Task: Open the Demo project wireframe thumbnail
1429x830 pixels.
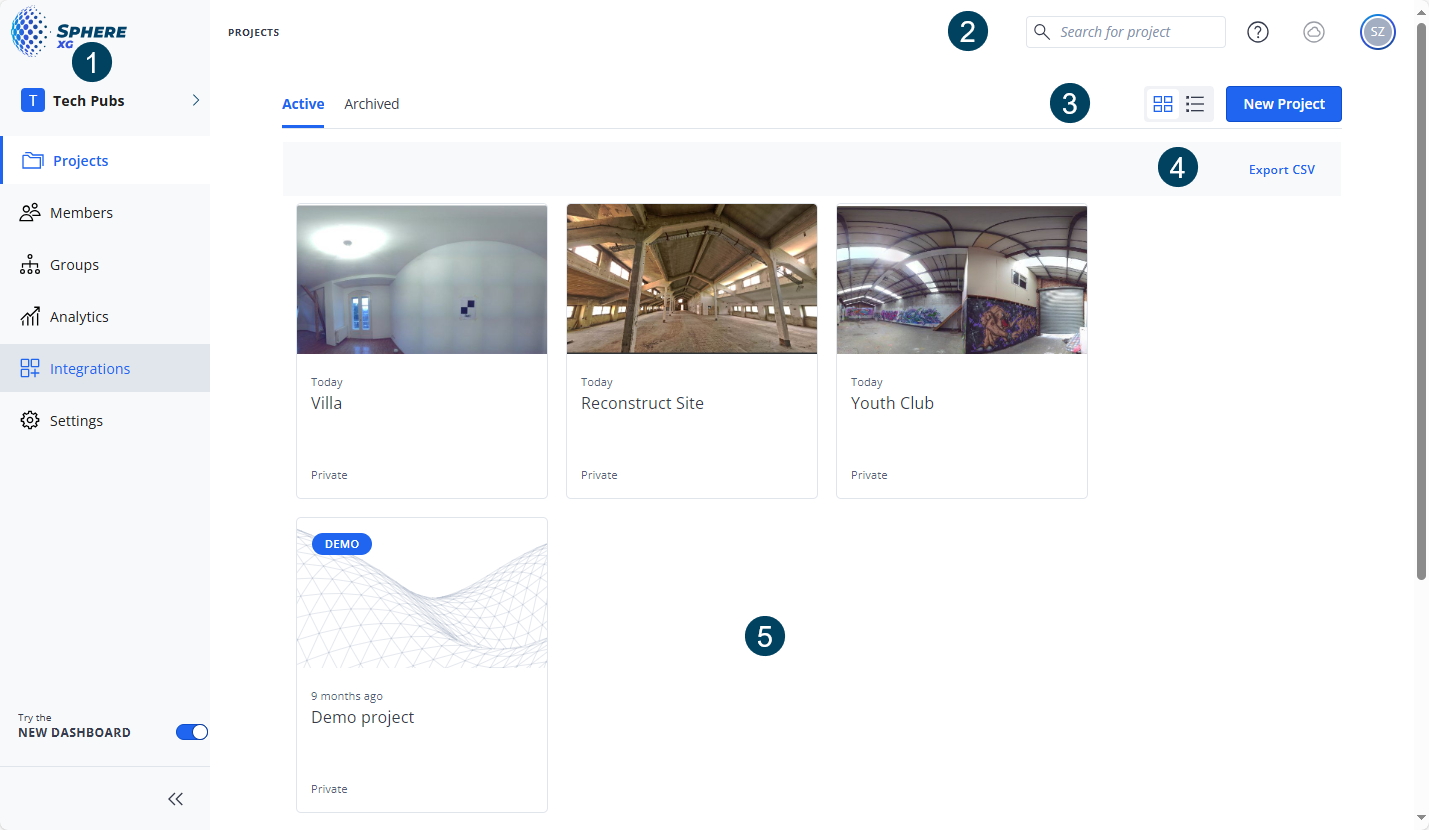Action: click(x=422, y=593)
